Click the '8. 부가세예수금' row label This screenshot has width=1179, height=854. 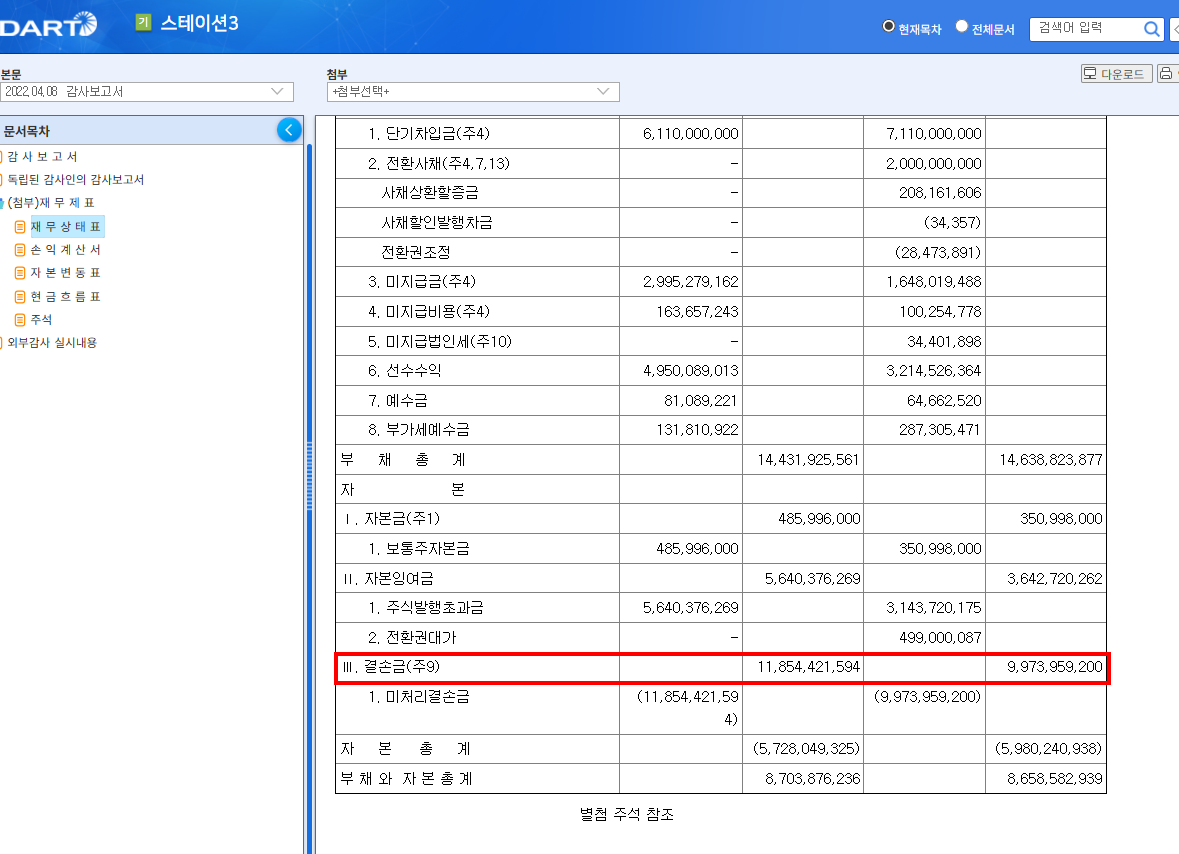tap(419, 430)
